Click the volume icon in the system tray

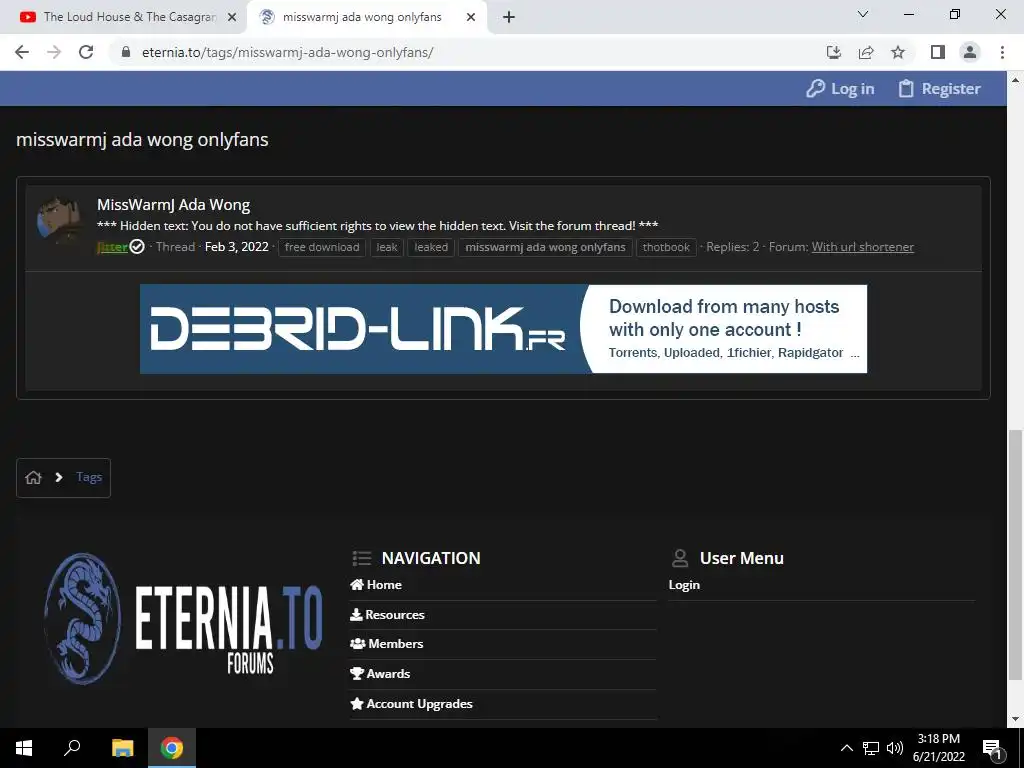895,748
